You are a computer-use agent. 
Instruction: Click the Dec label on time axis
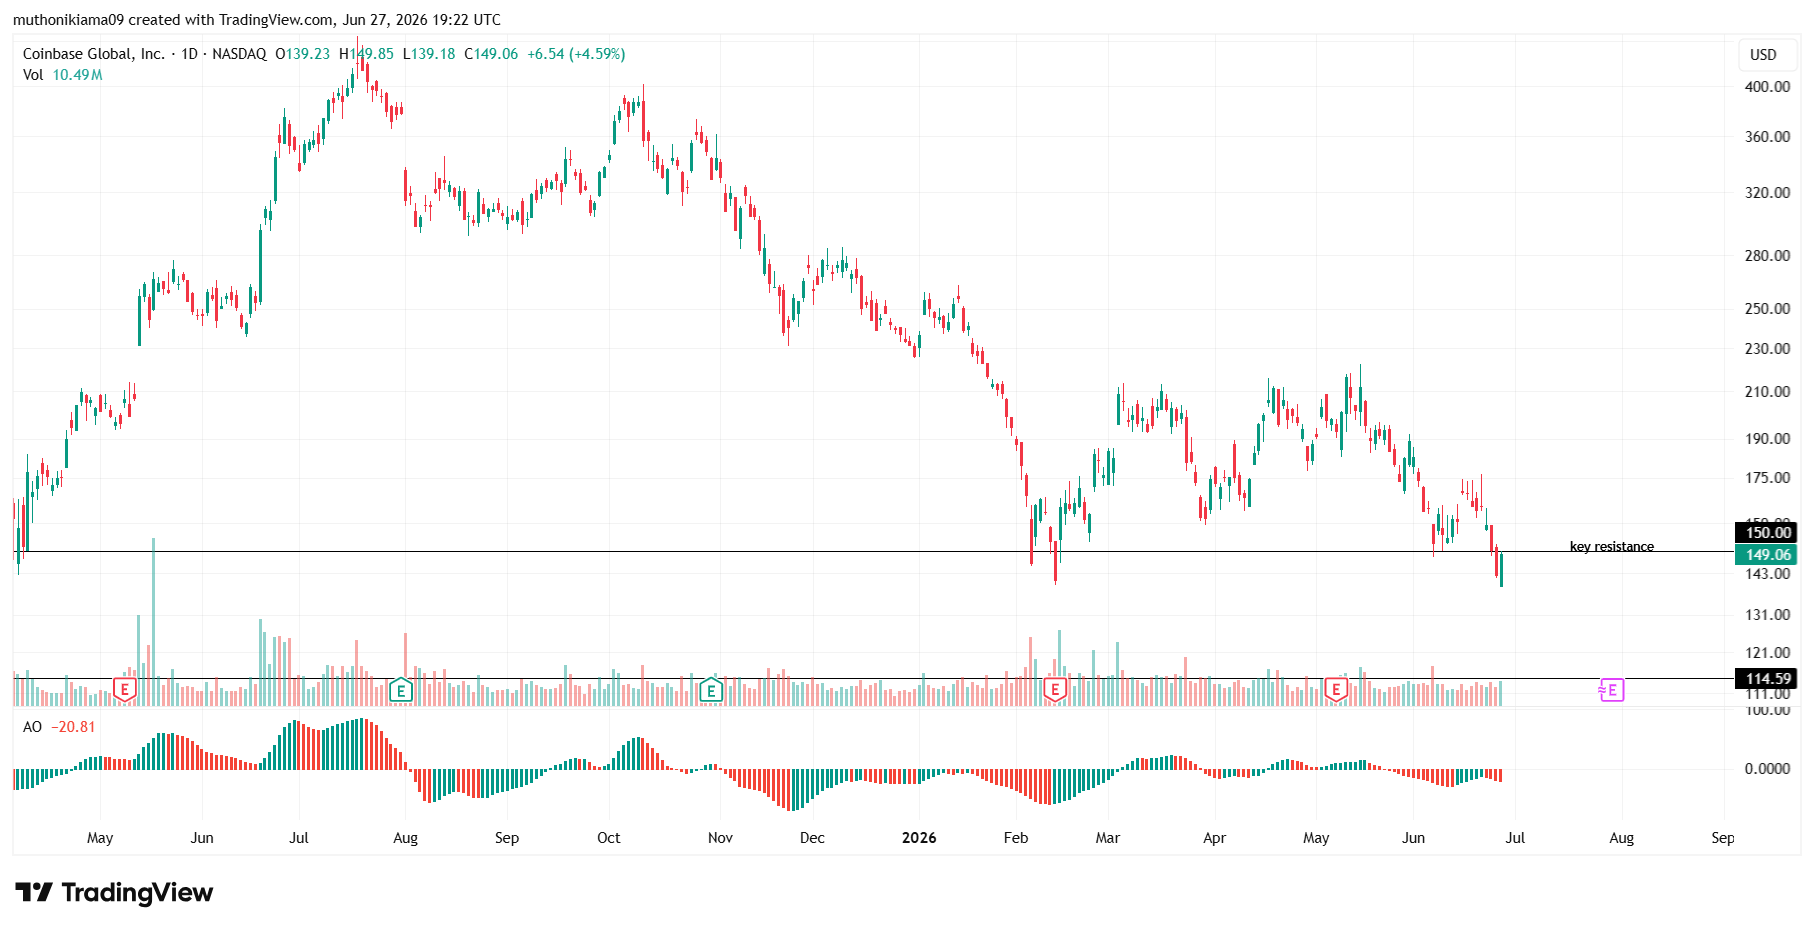(812, 838)
